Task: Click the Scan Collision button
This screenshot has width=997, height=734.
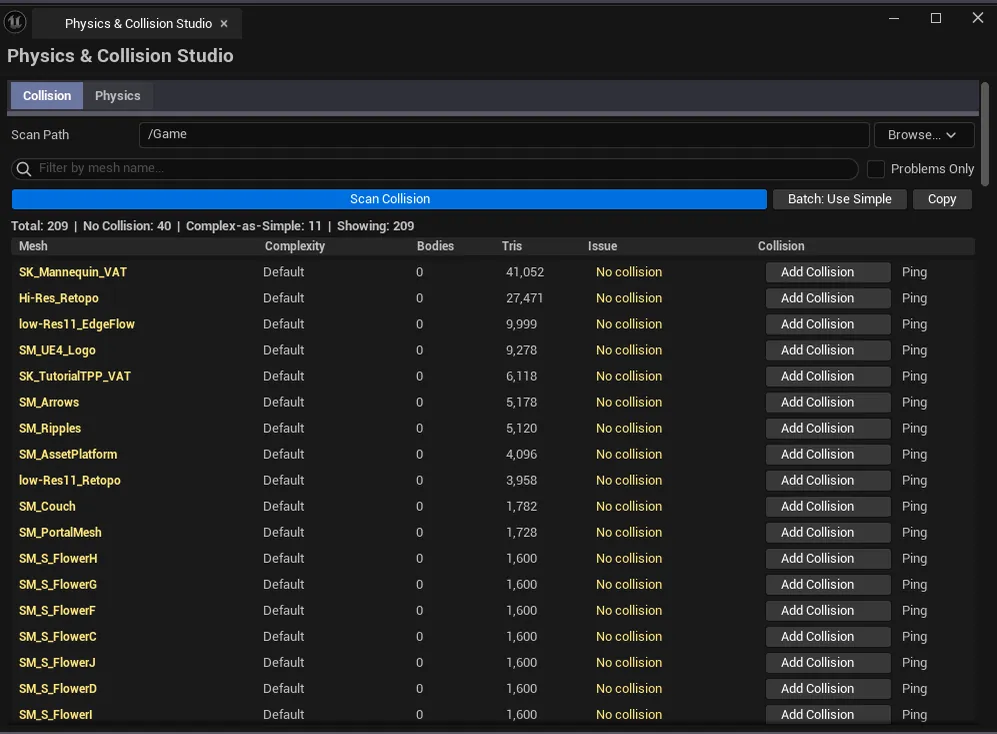Action: 389,199
